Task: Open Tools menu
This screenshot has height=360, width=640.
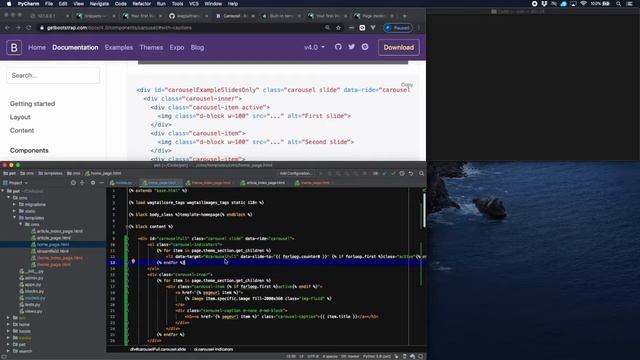Action: [177, 4]
